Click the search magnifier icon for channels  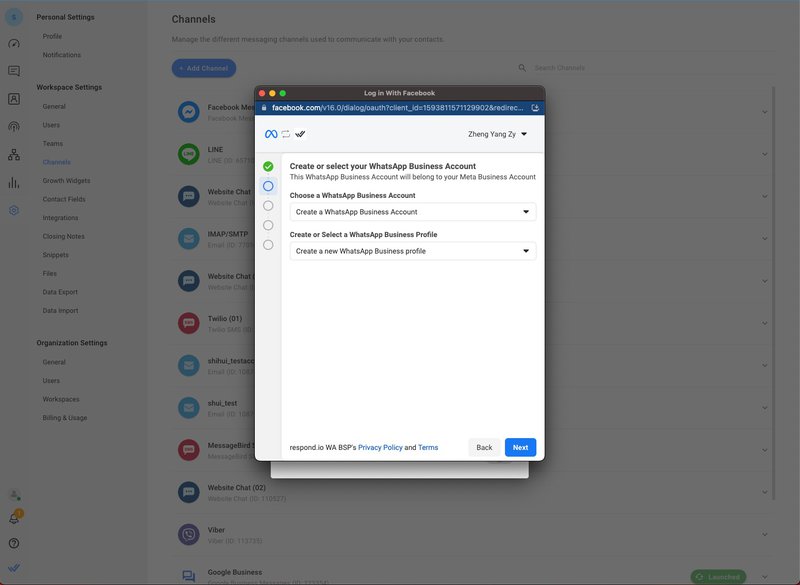[x=522, y=68]
